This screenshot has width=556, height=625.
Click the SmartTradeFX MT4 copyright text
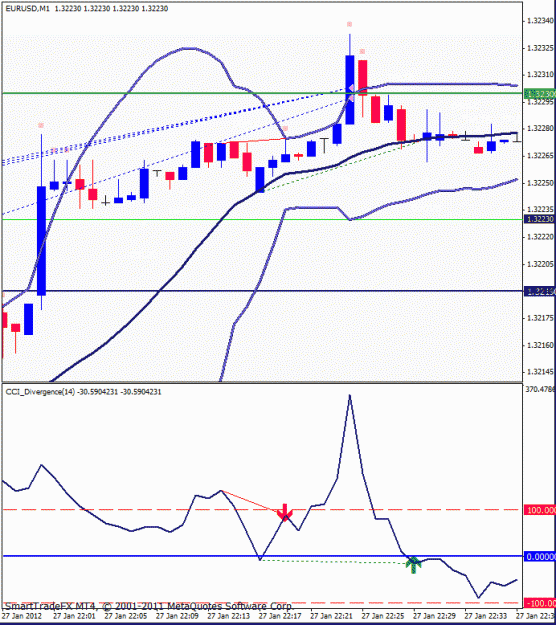coord(149,606)
